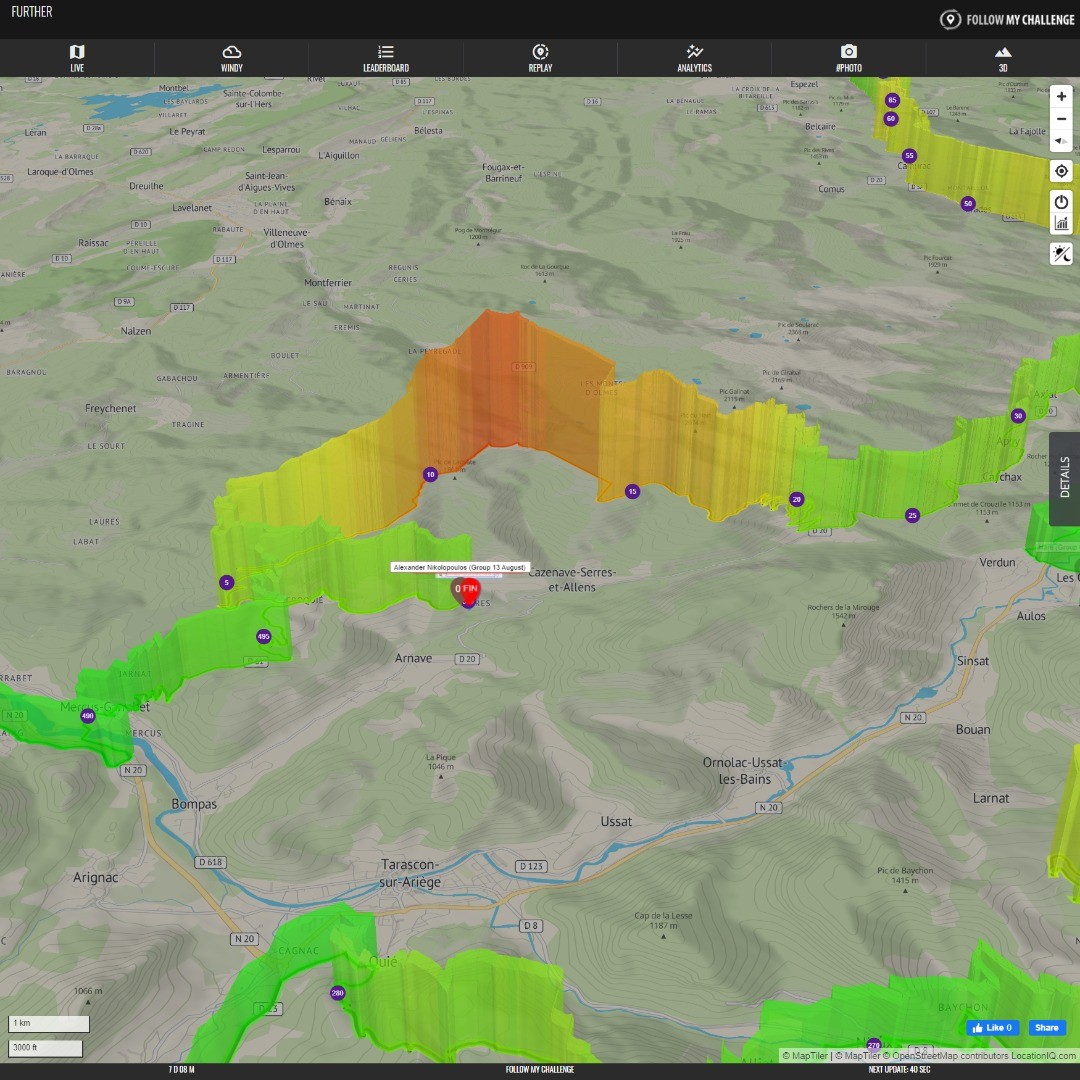The image size is (1080, 1080).
Task: Toggle the 3D view tab
Action: [x=1002, y=59]
